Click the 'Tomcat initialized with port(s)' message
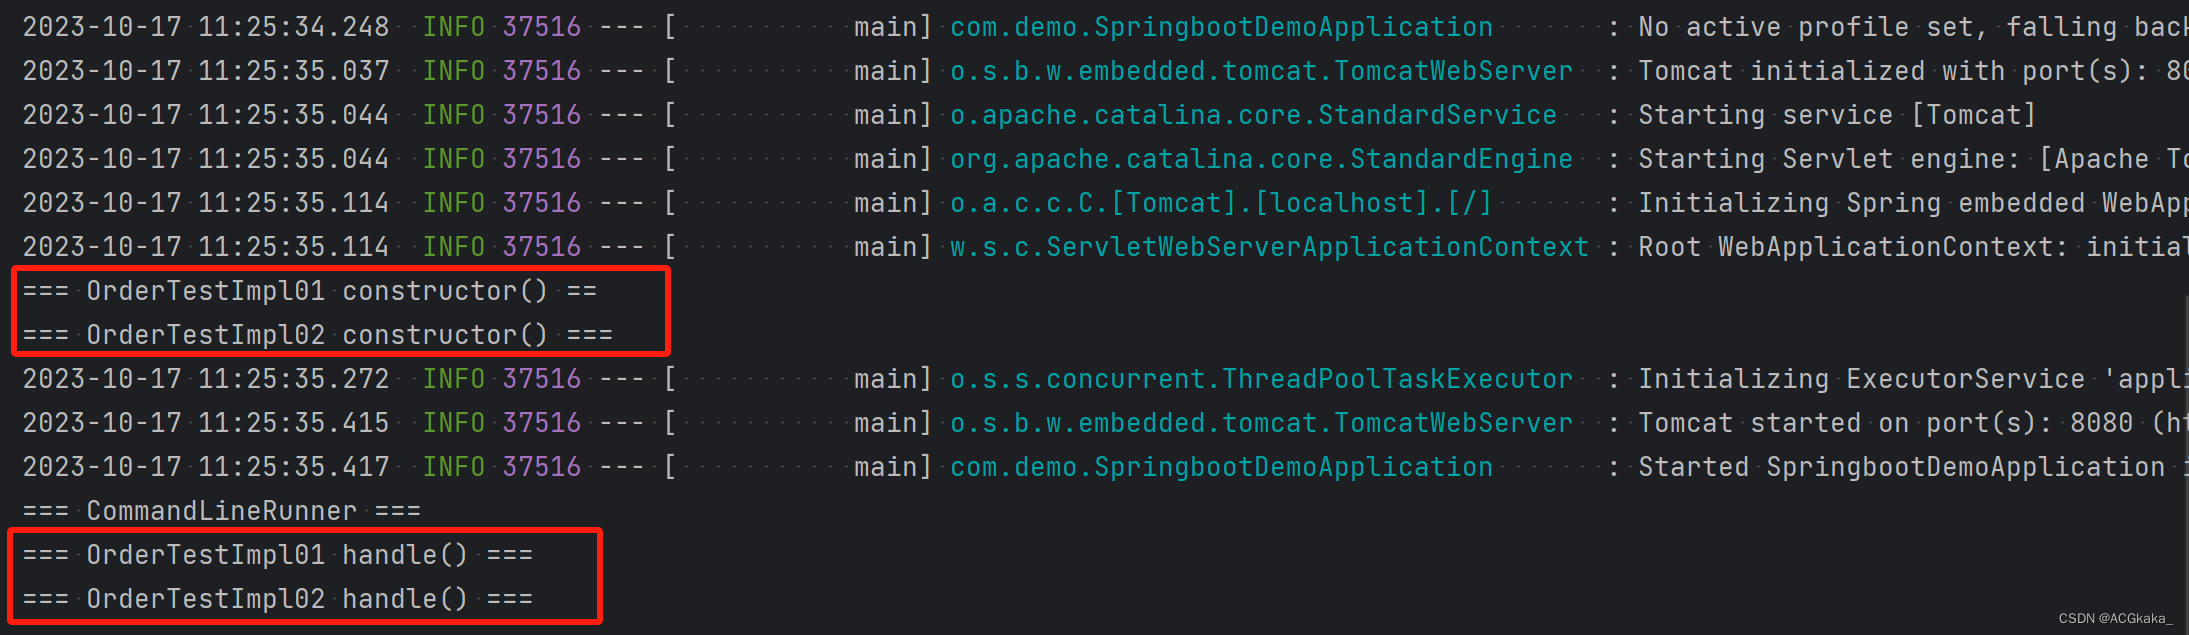This screenshot has width=2189, height=635. [x=1913, y=72]
